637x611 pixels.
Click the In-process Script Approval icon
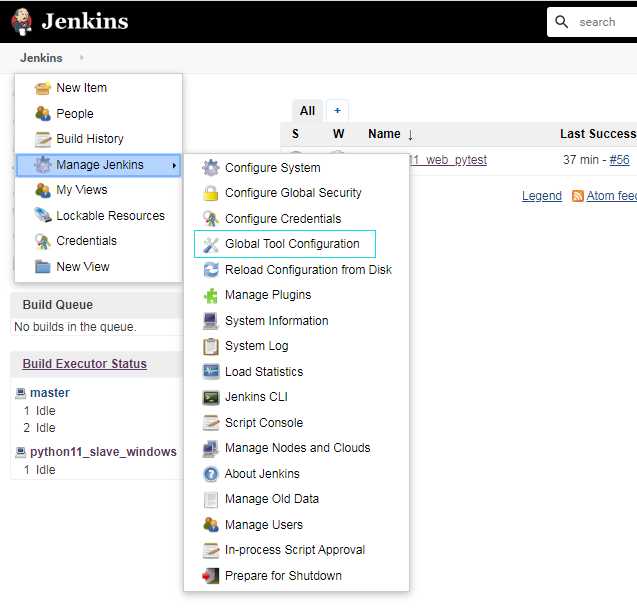coord(211,550)
